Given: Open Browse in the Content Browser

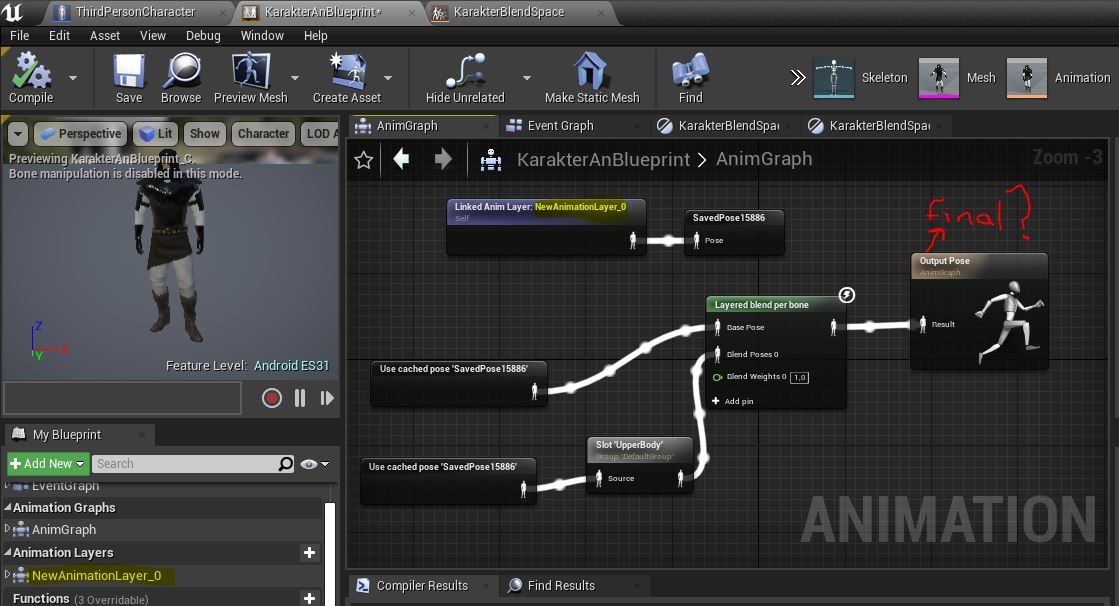Looking at the screenshot, I should [181, 78].
